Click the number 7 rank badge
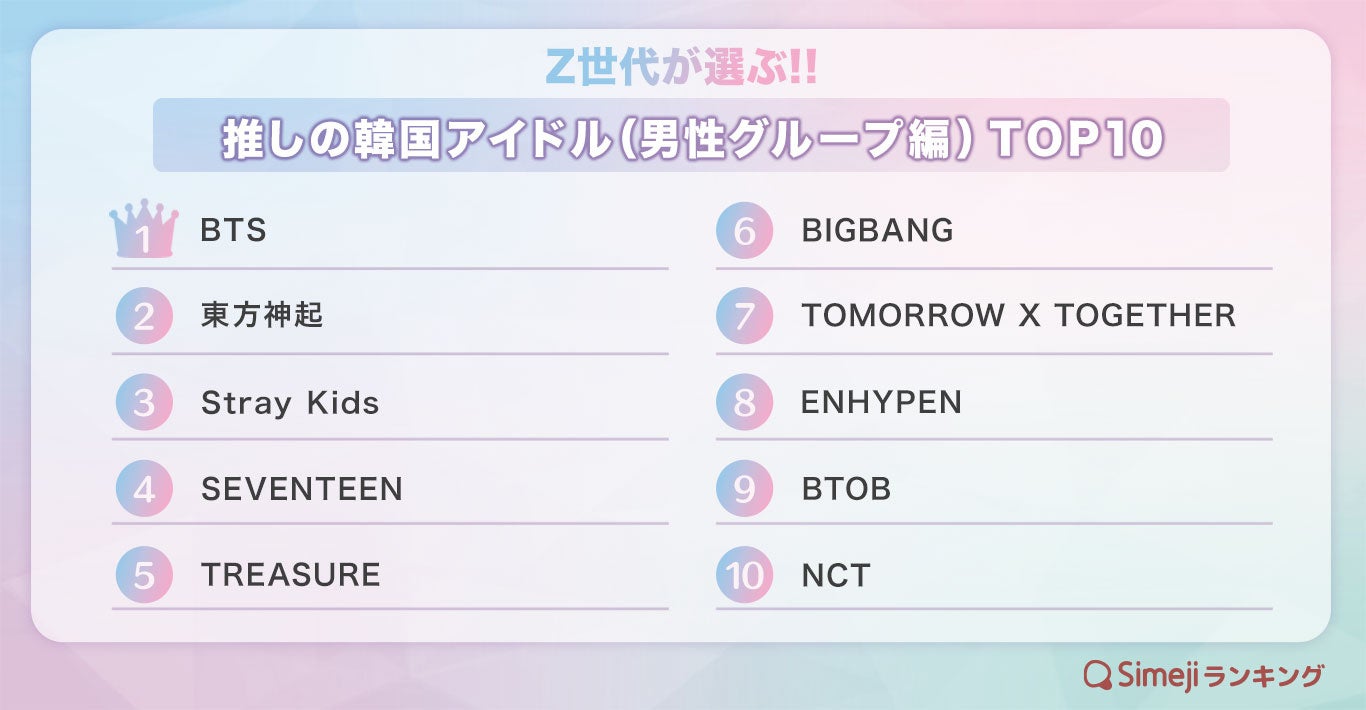This screenshot has height=710, width=1366. point(745,317)
